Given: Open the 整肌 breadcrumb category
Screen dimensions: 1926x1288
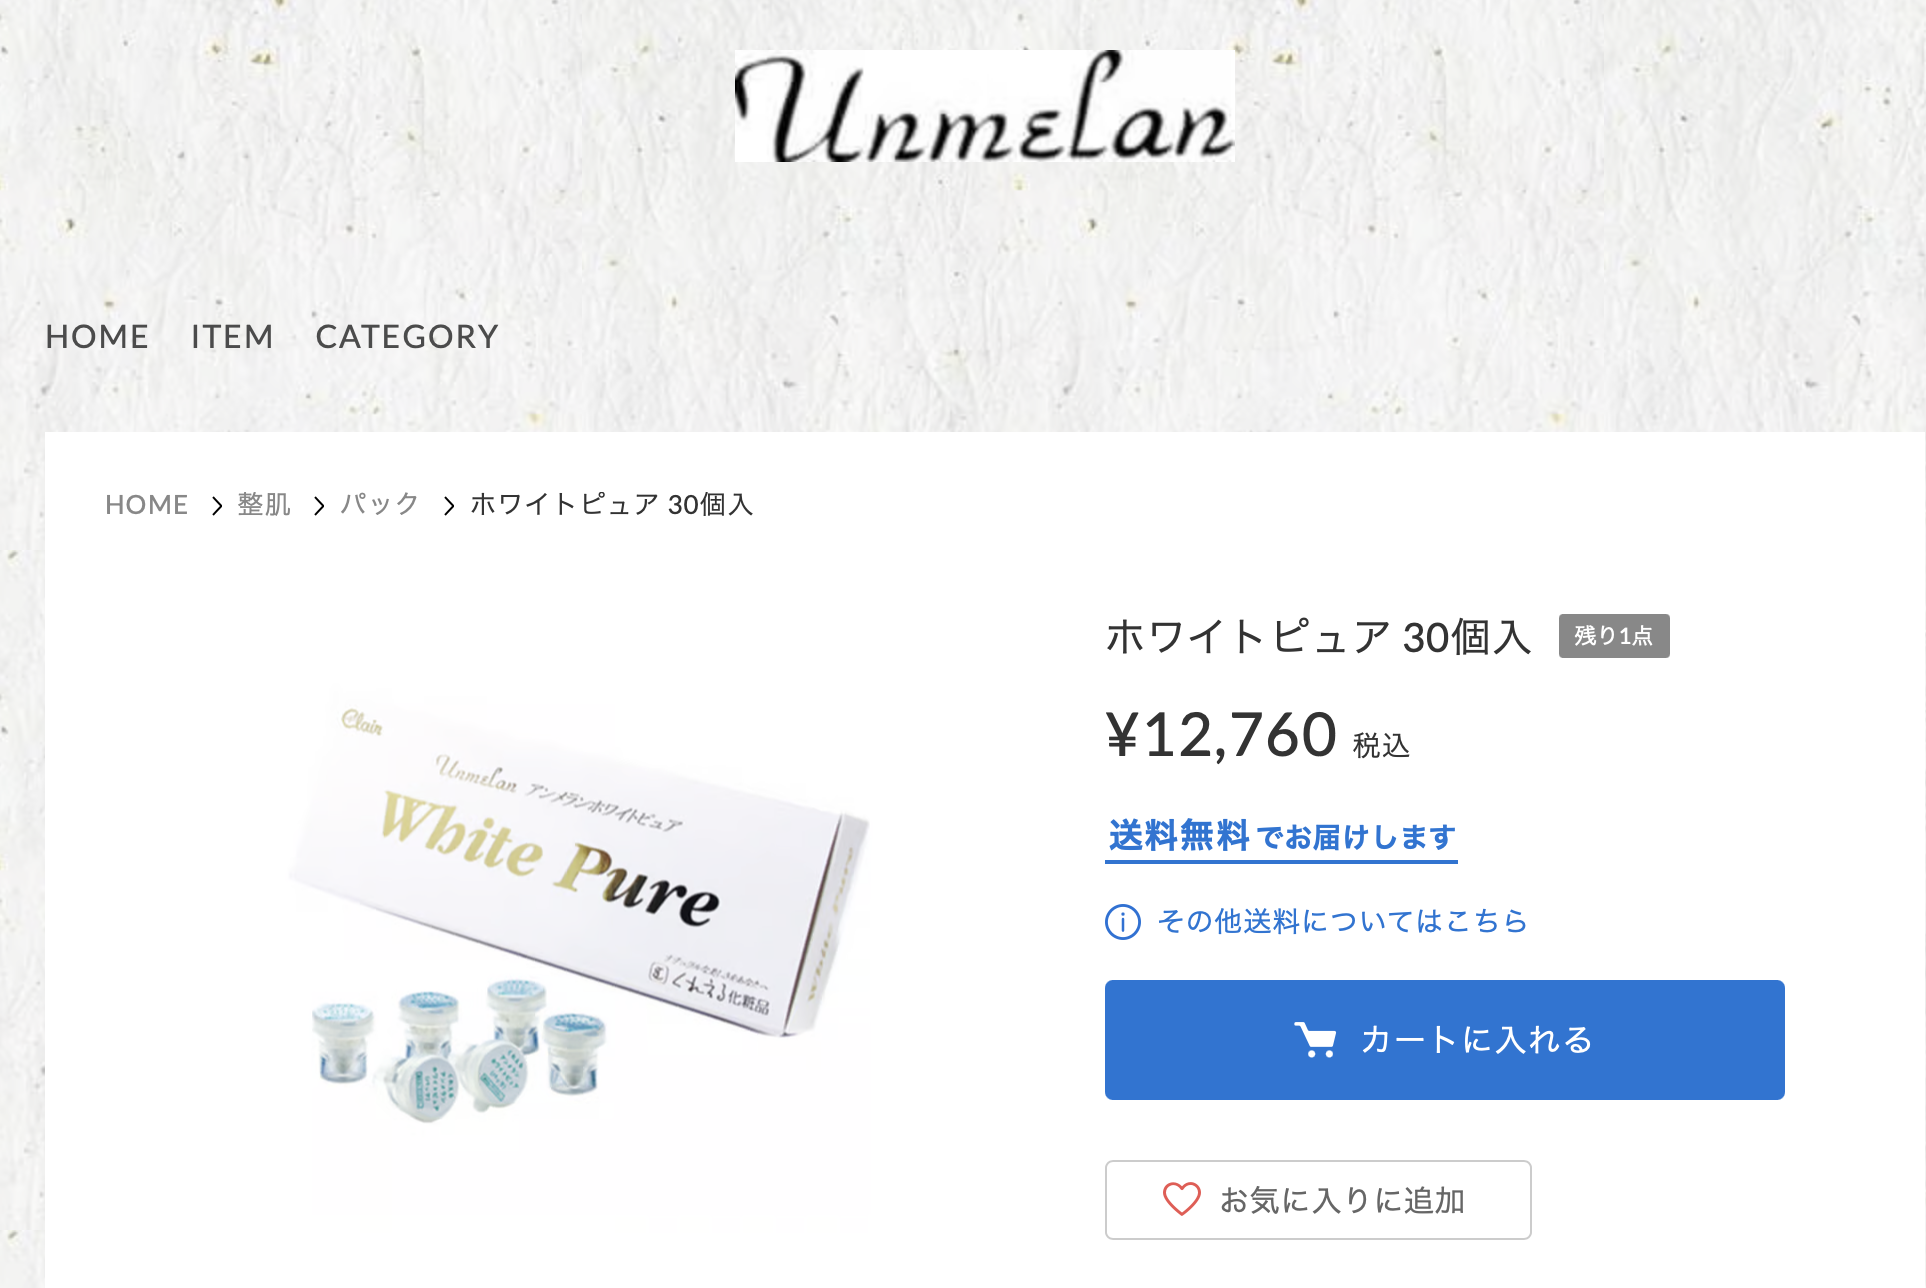Looking at the screenshot, I should (264, 505).
